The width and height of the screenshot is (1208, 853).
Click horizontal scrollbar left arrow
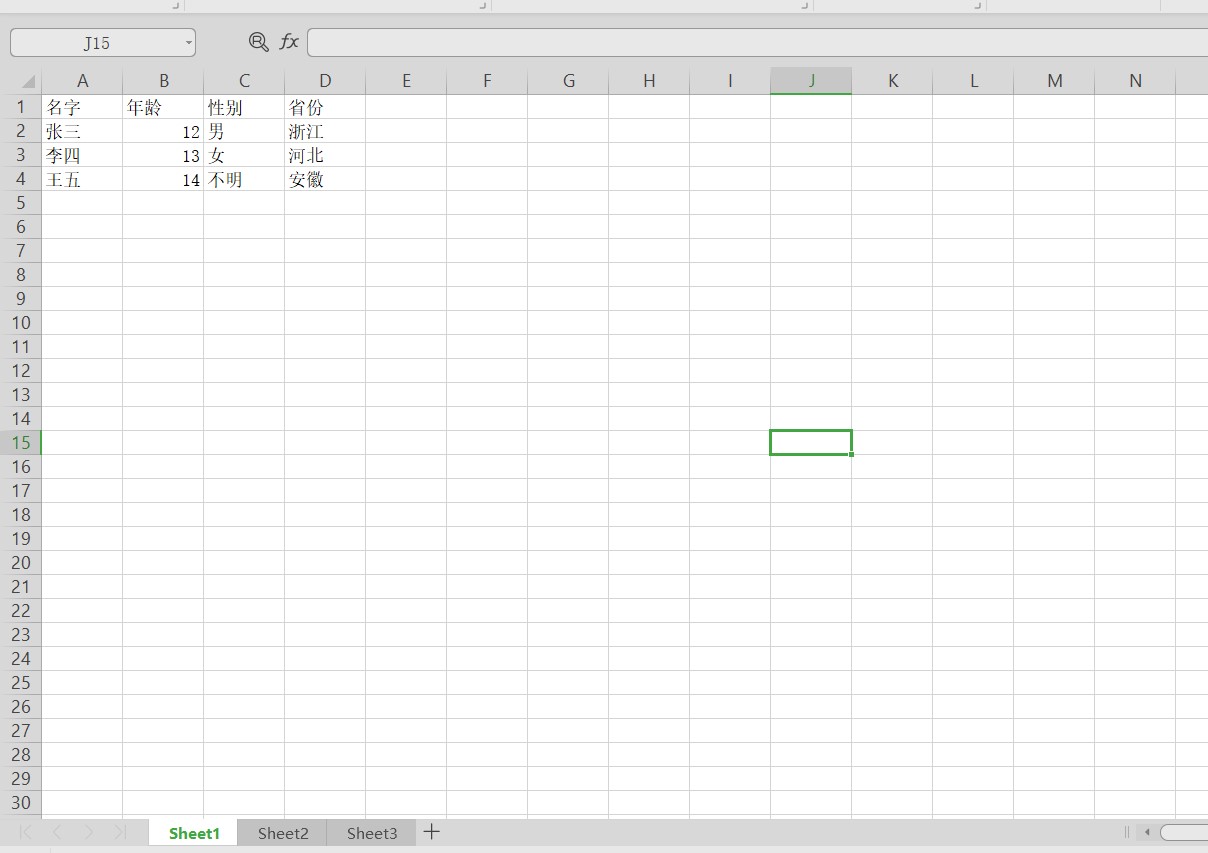click(x=1147, y=832)
